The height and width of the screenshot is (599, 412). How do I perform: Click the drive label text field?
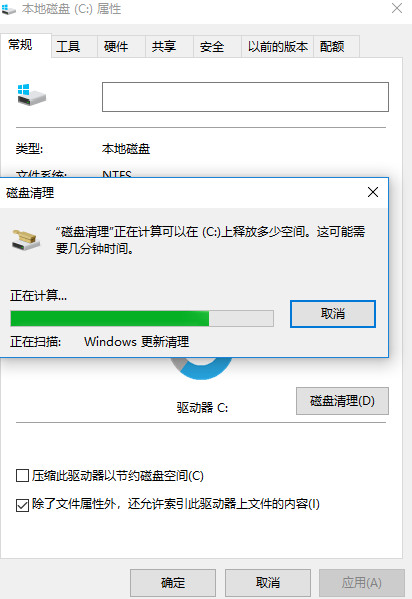[x=245, y=97]
